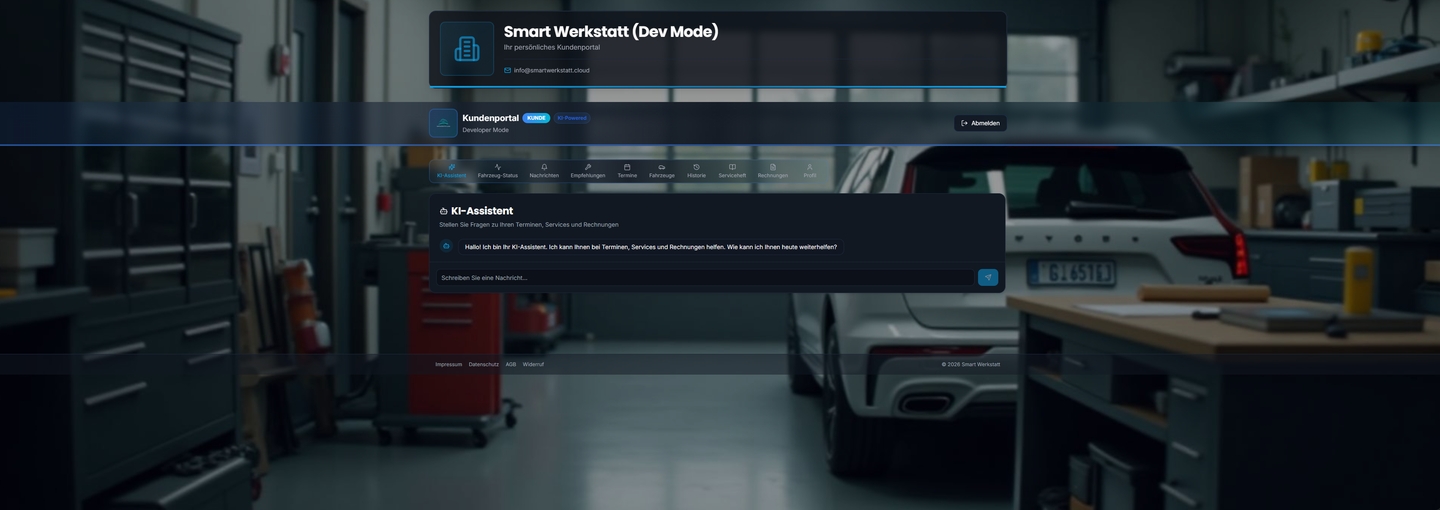1440x510 pixels.
Task: Open the Datenschutz footer link
Action: coord(484,364)
